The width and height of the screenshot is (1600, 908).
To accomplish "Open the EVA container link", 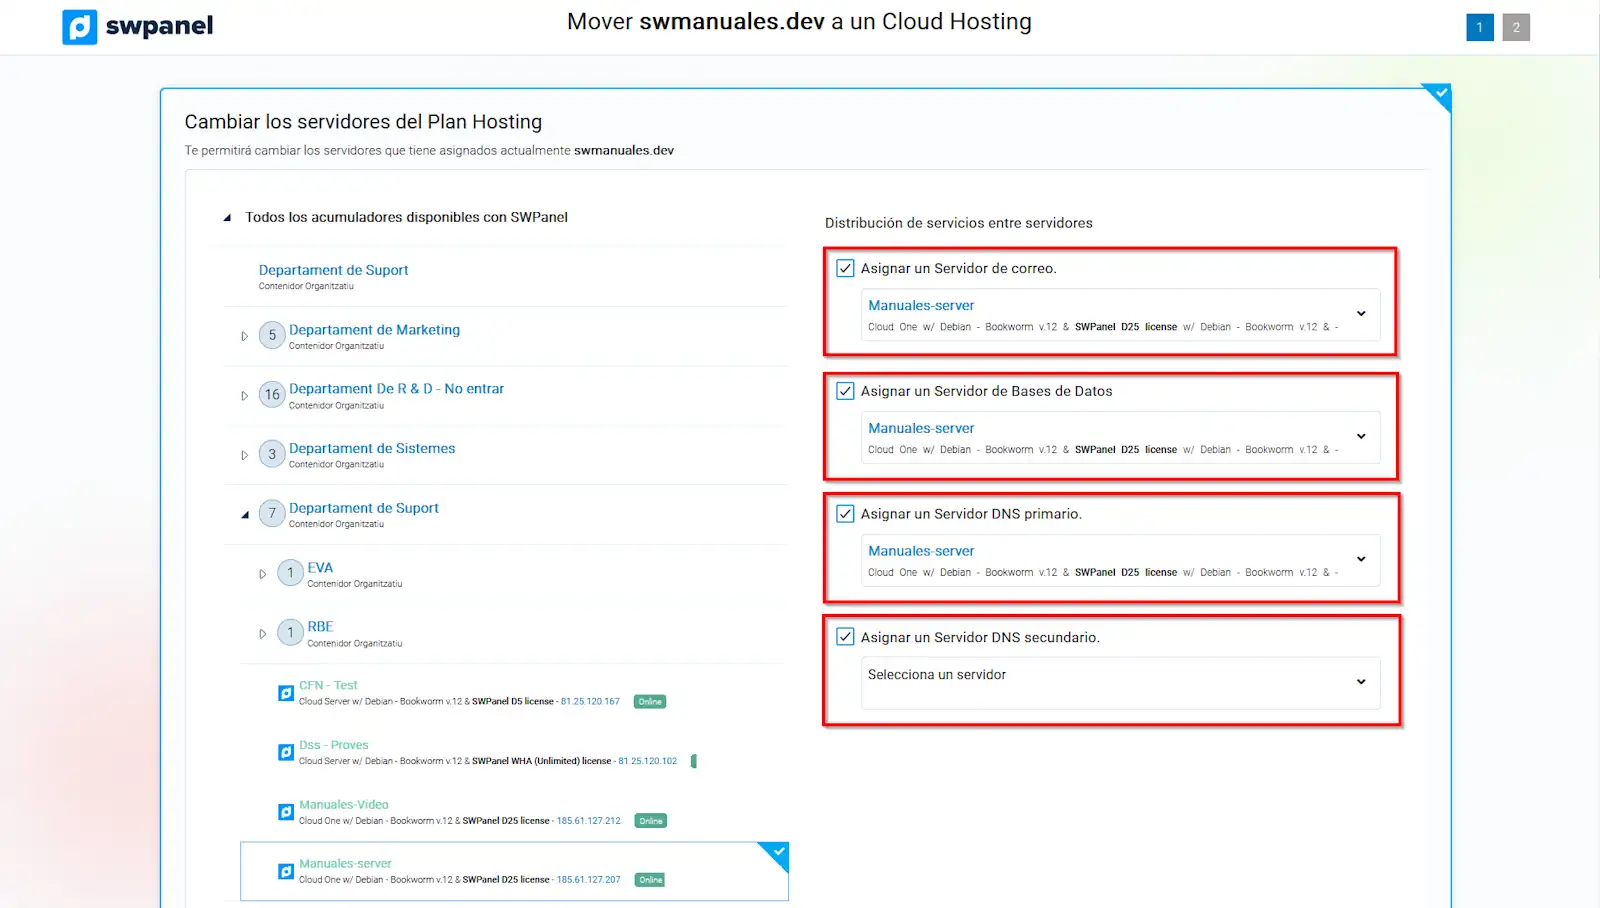I will point(320,567).
